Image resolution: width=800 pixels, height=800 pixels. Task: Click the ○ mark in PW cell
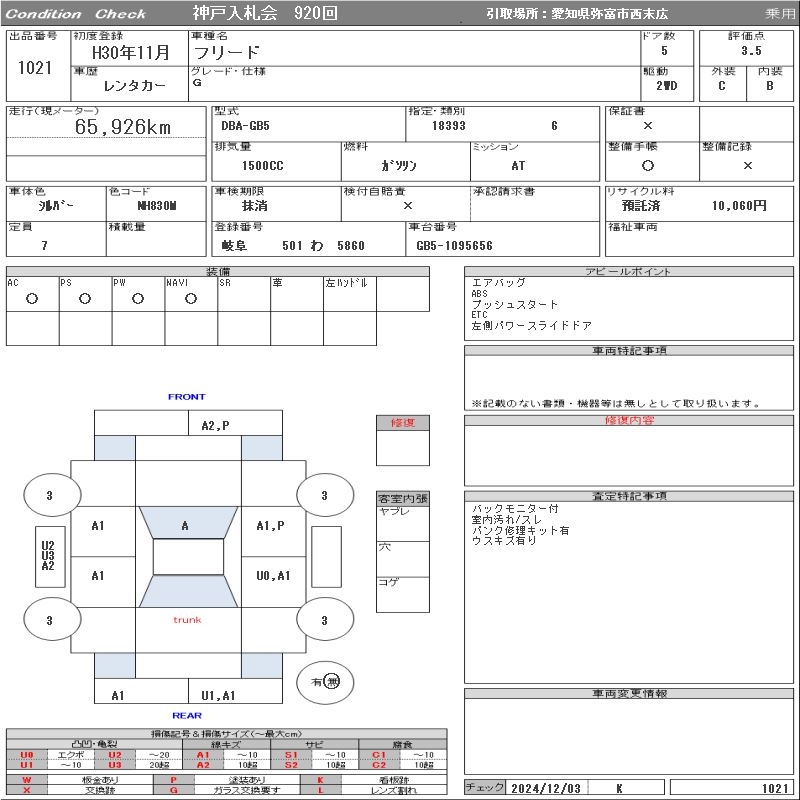pos(138,298)
